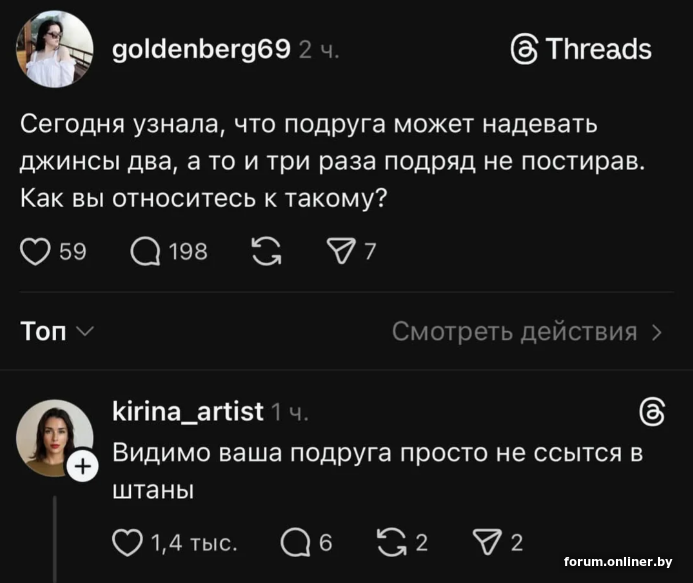
Task: Like the goldenberg69 post
Action: (36, 251)
